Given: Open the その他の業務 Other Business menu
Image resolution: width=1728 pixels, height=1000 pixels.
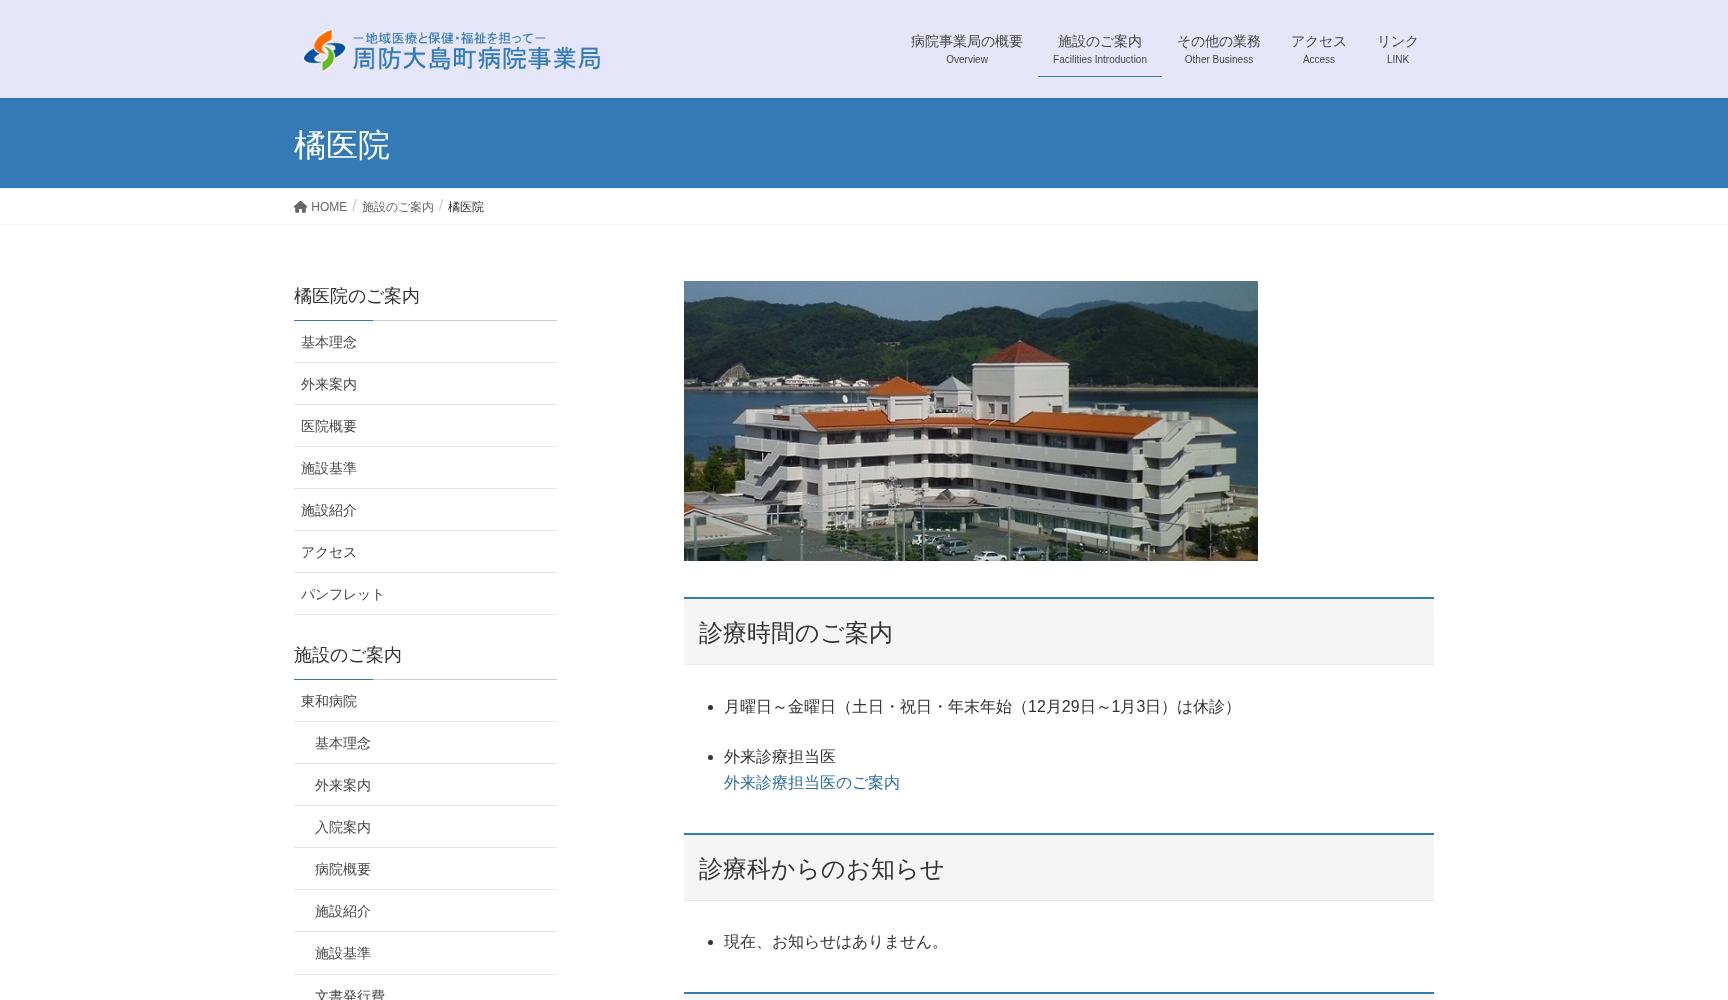Looking at the screenshot, I should coord(1218,49).
